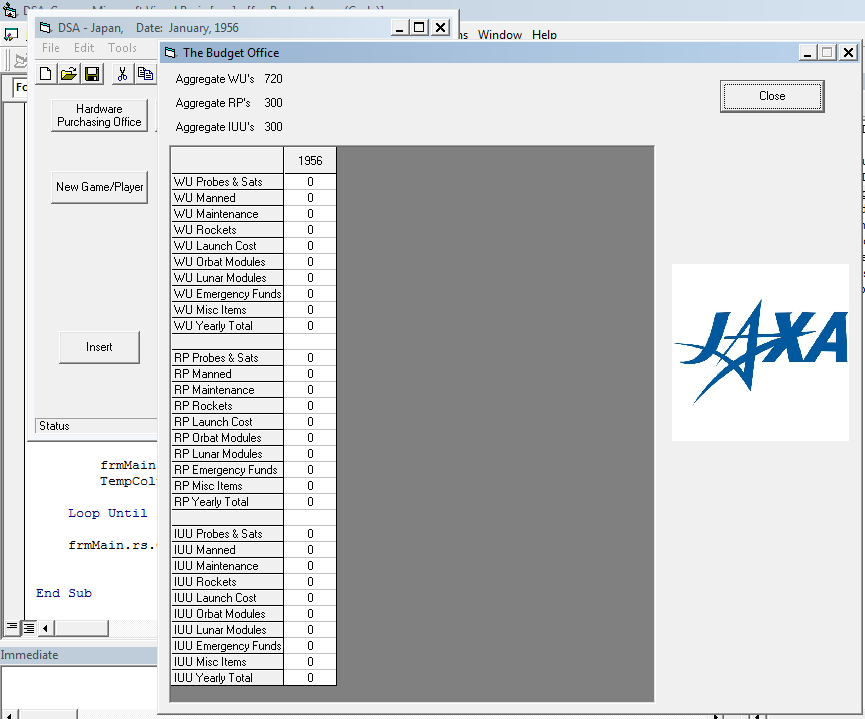
Task: Open the File menu in DSA window
Action: pos(51,48)
